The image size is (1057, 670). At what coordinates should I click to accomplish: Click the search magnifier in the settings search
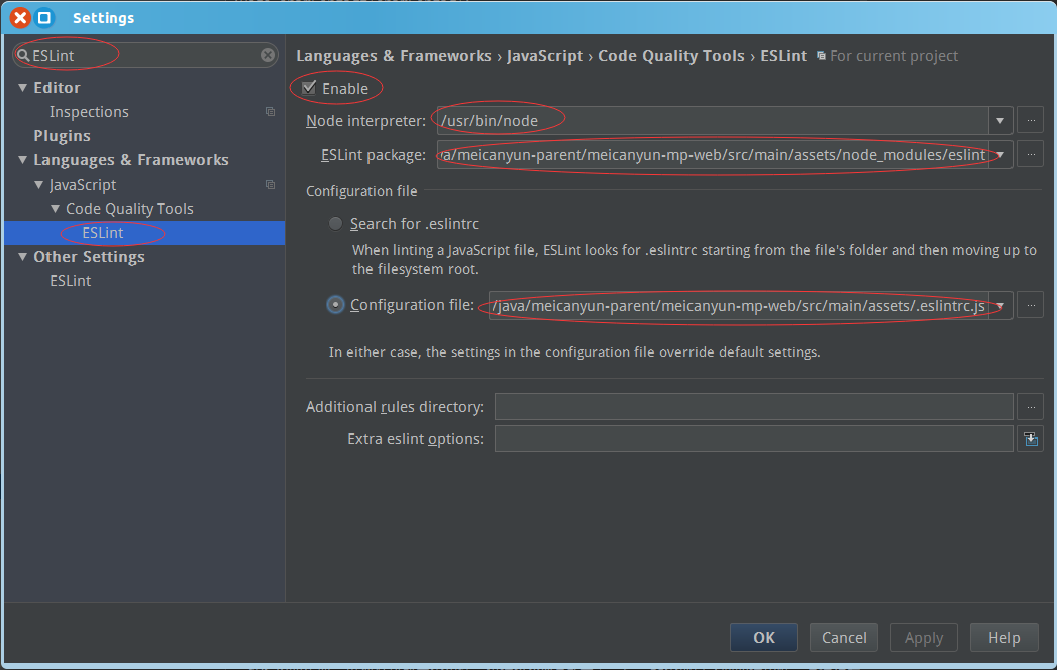point(22,55)
